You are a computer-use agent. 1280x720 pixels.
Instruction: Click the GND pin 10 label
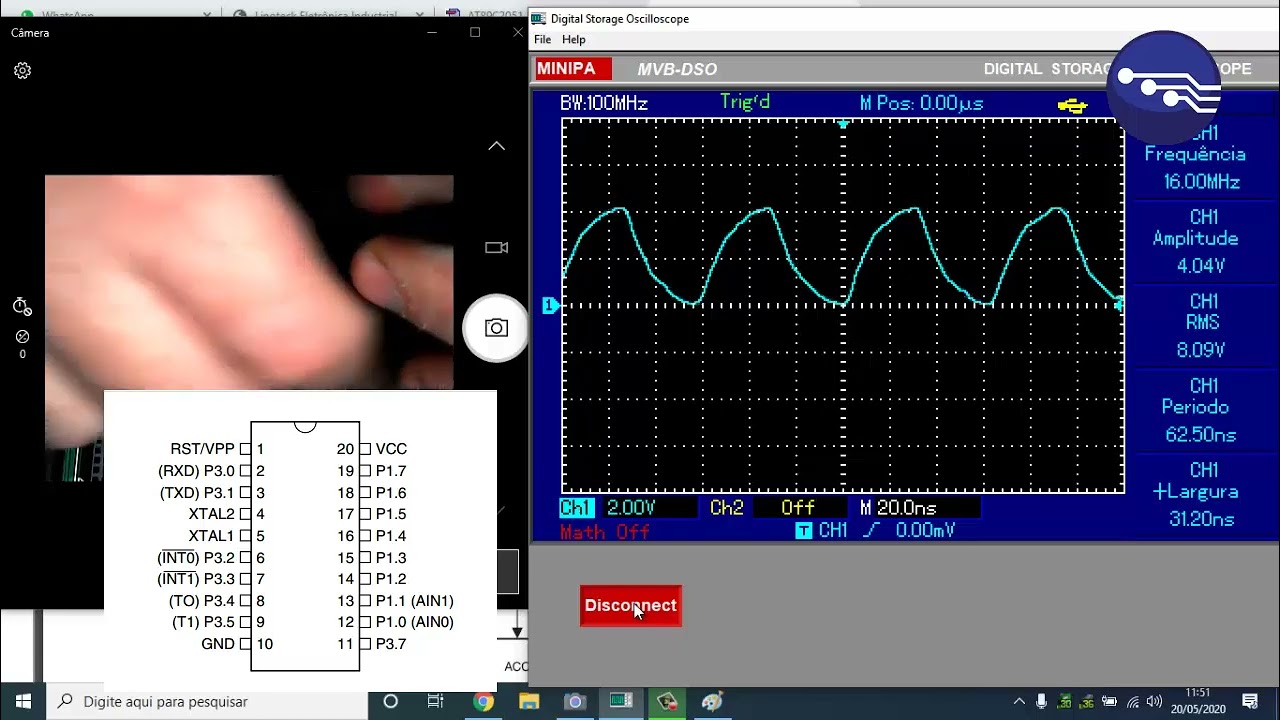tap(218, 644)
